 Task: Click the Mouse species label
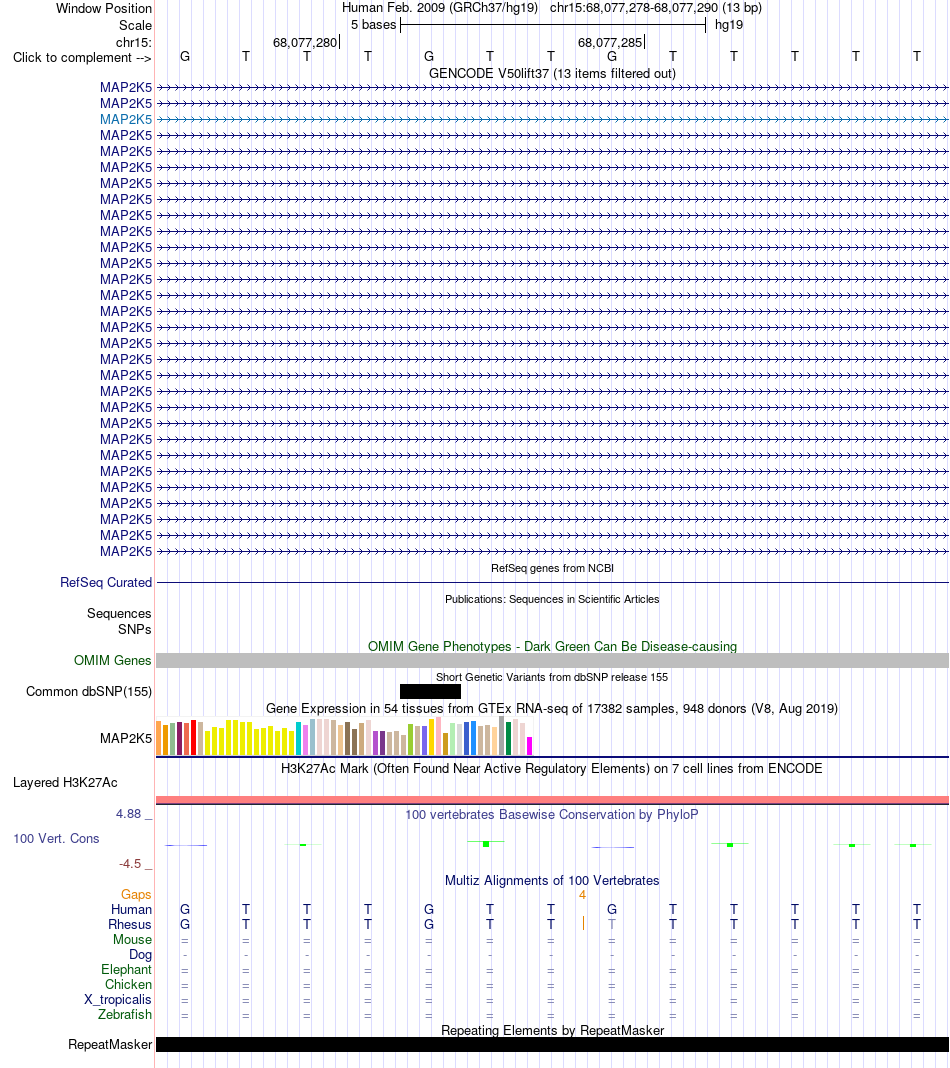132,939
